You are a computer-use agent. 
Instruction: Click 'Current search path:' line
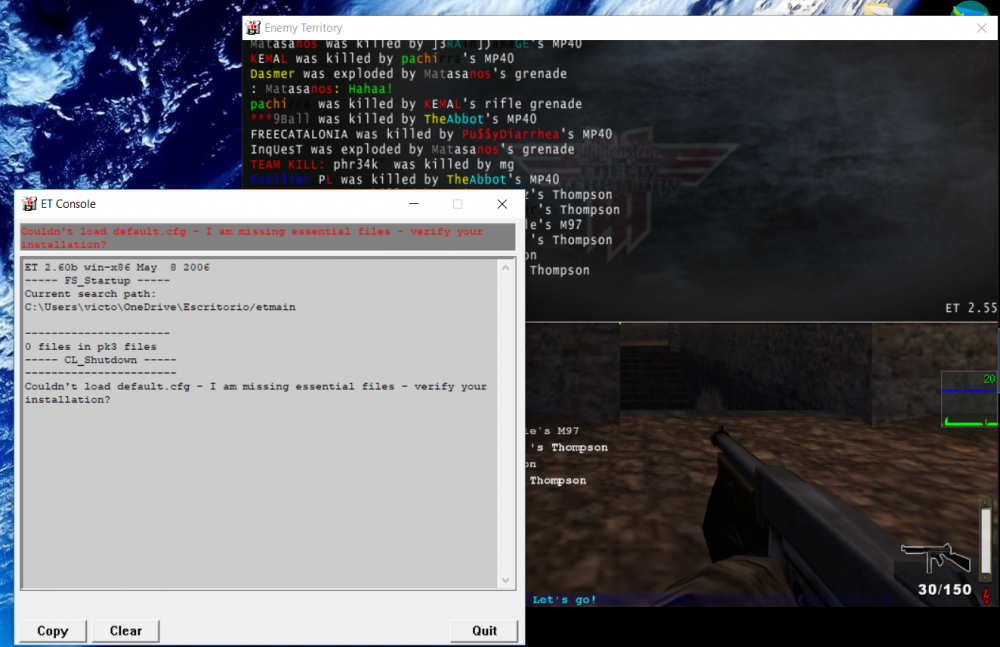pos(90,294)
